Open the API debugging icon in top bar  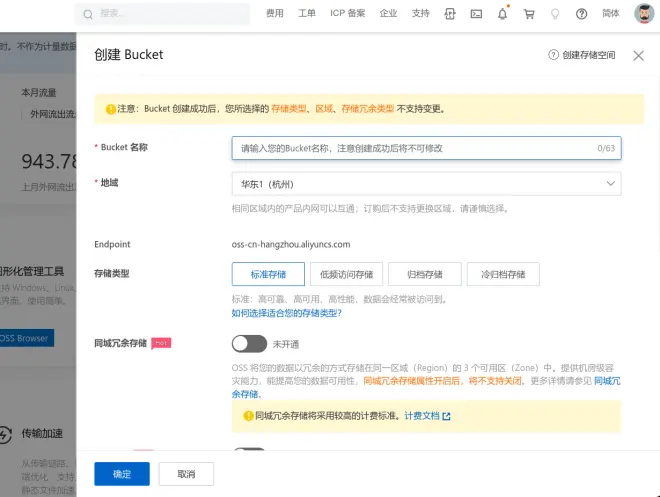pyautogui.click(x=450, y=14)
